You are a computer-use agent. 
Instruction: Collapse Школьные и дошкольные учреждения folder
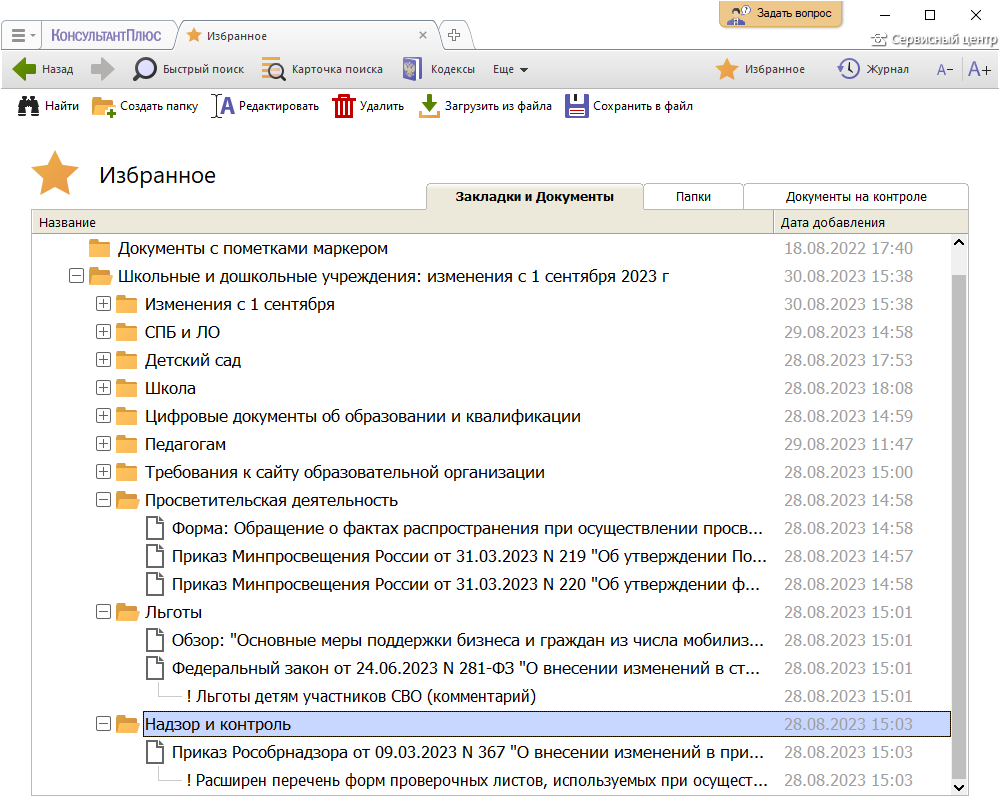[x=77, y=276]
